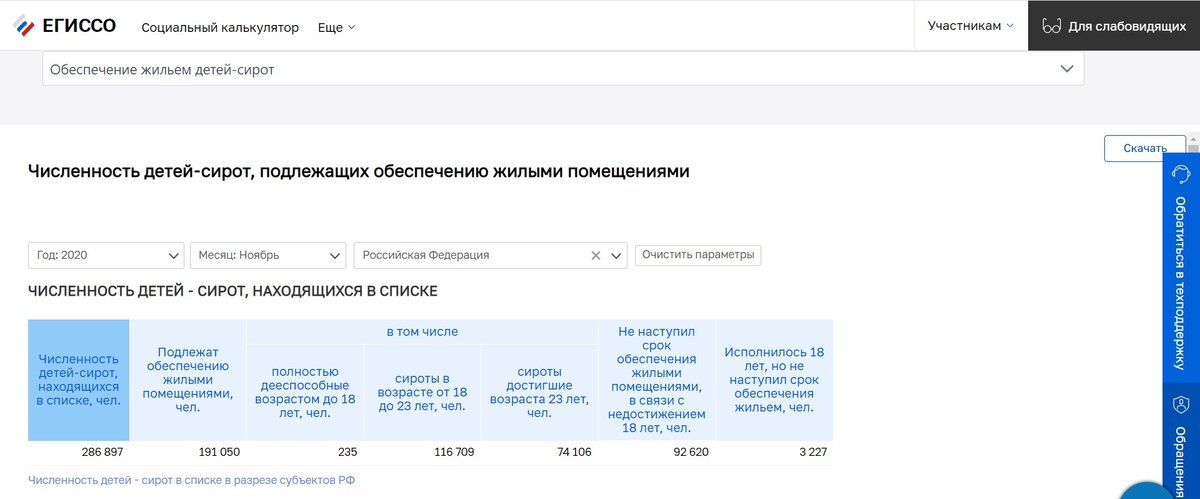Click the headset support icon
This screenshot has height=499, width=1200.
click(x=1181, y=174)
